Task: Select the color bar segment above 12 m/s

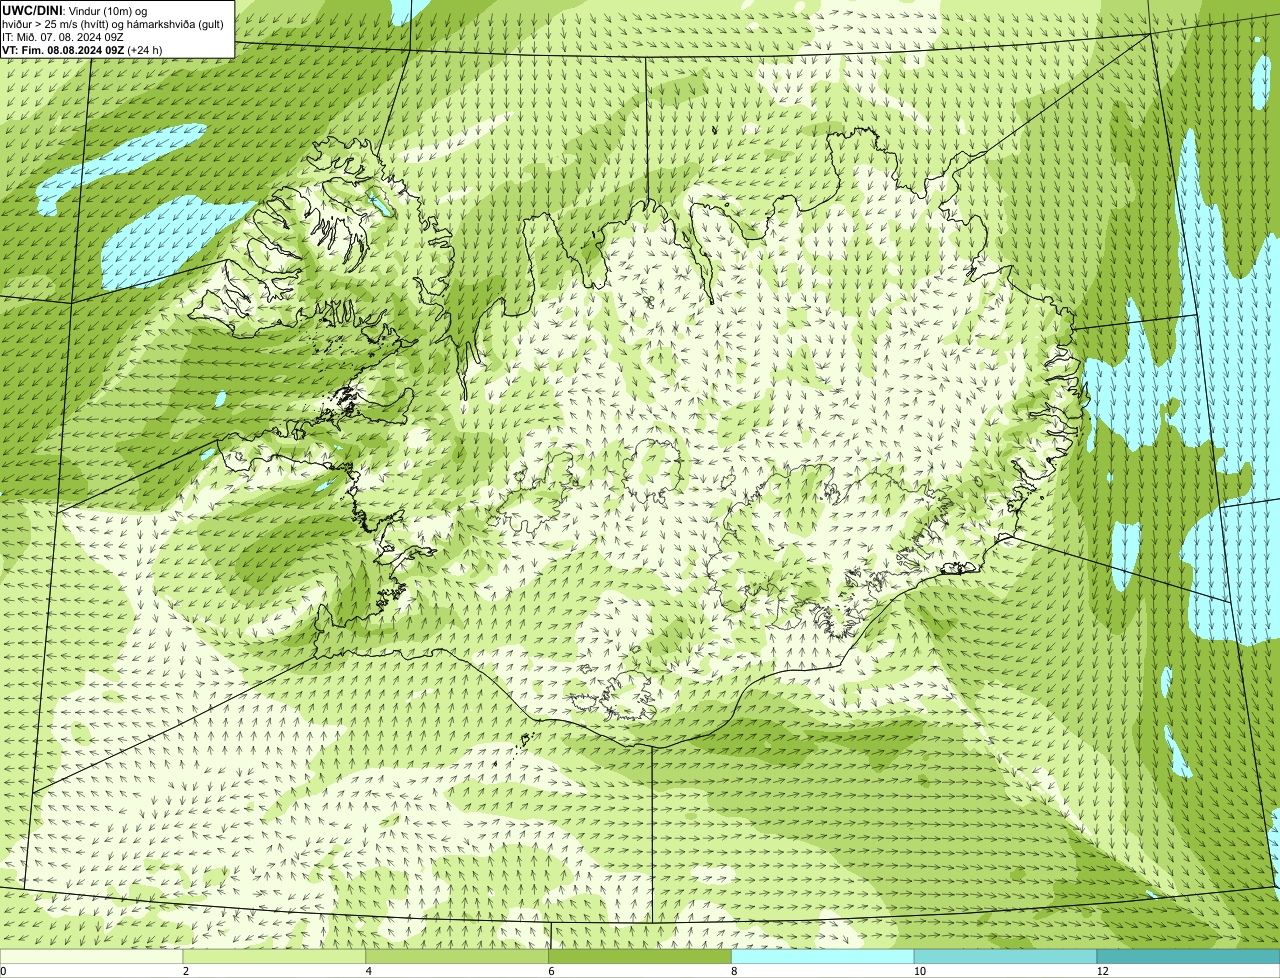Action: [1188, 957]
